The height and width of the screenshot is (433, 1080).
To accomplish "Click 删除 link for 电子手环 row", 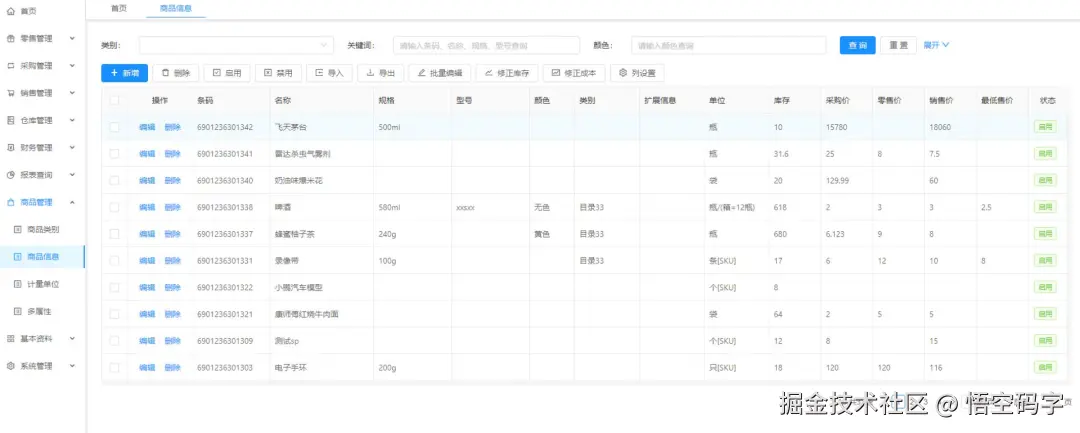I will coord(172,368).
